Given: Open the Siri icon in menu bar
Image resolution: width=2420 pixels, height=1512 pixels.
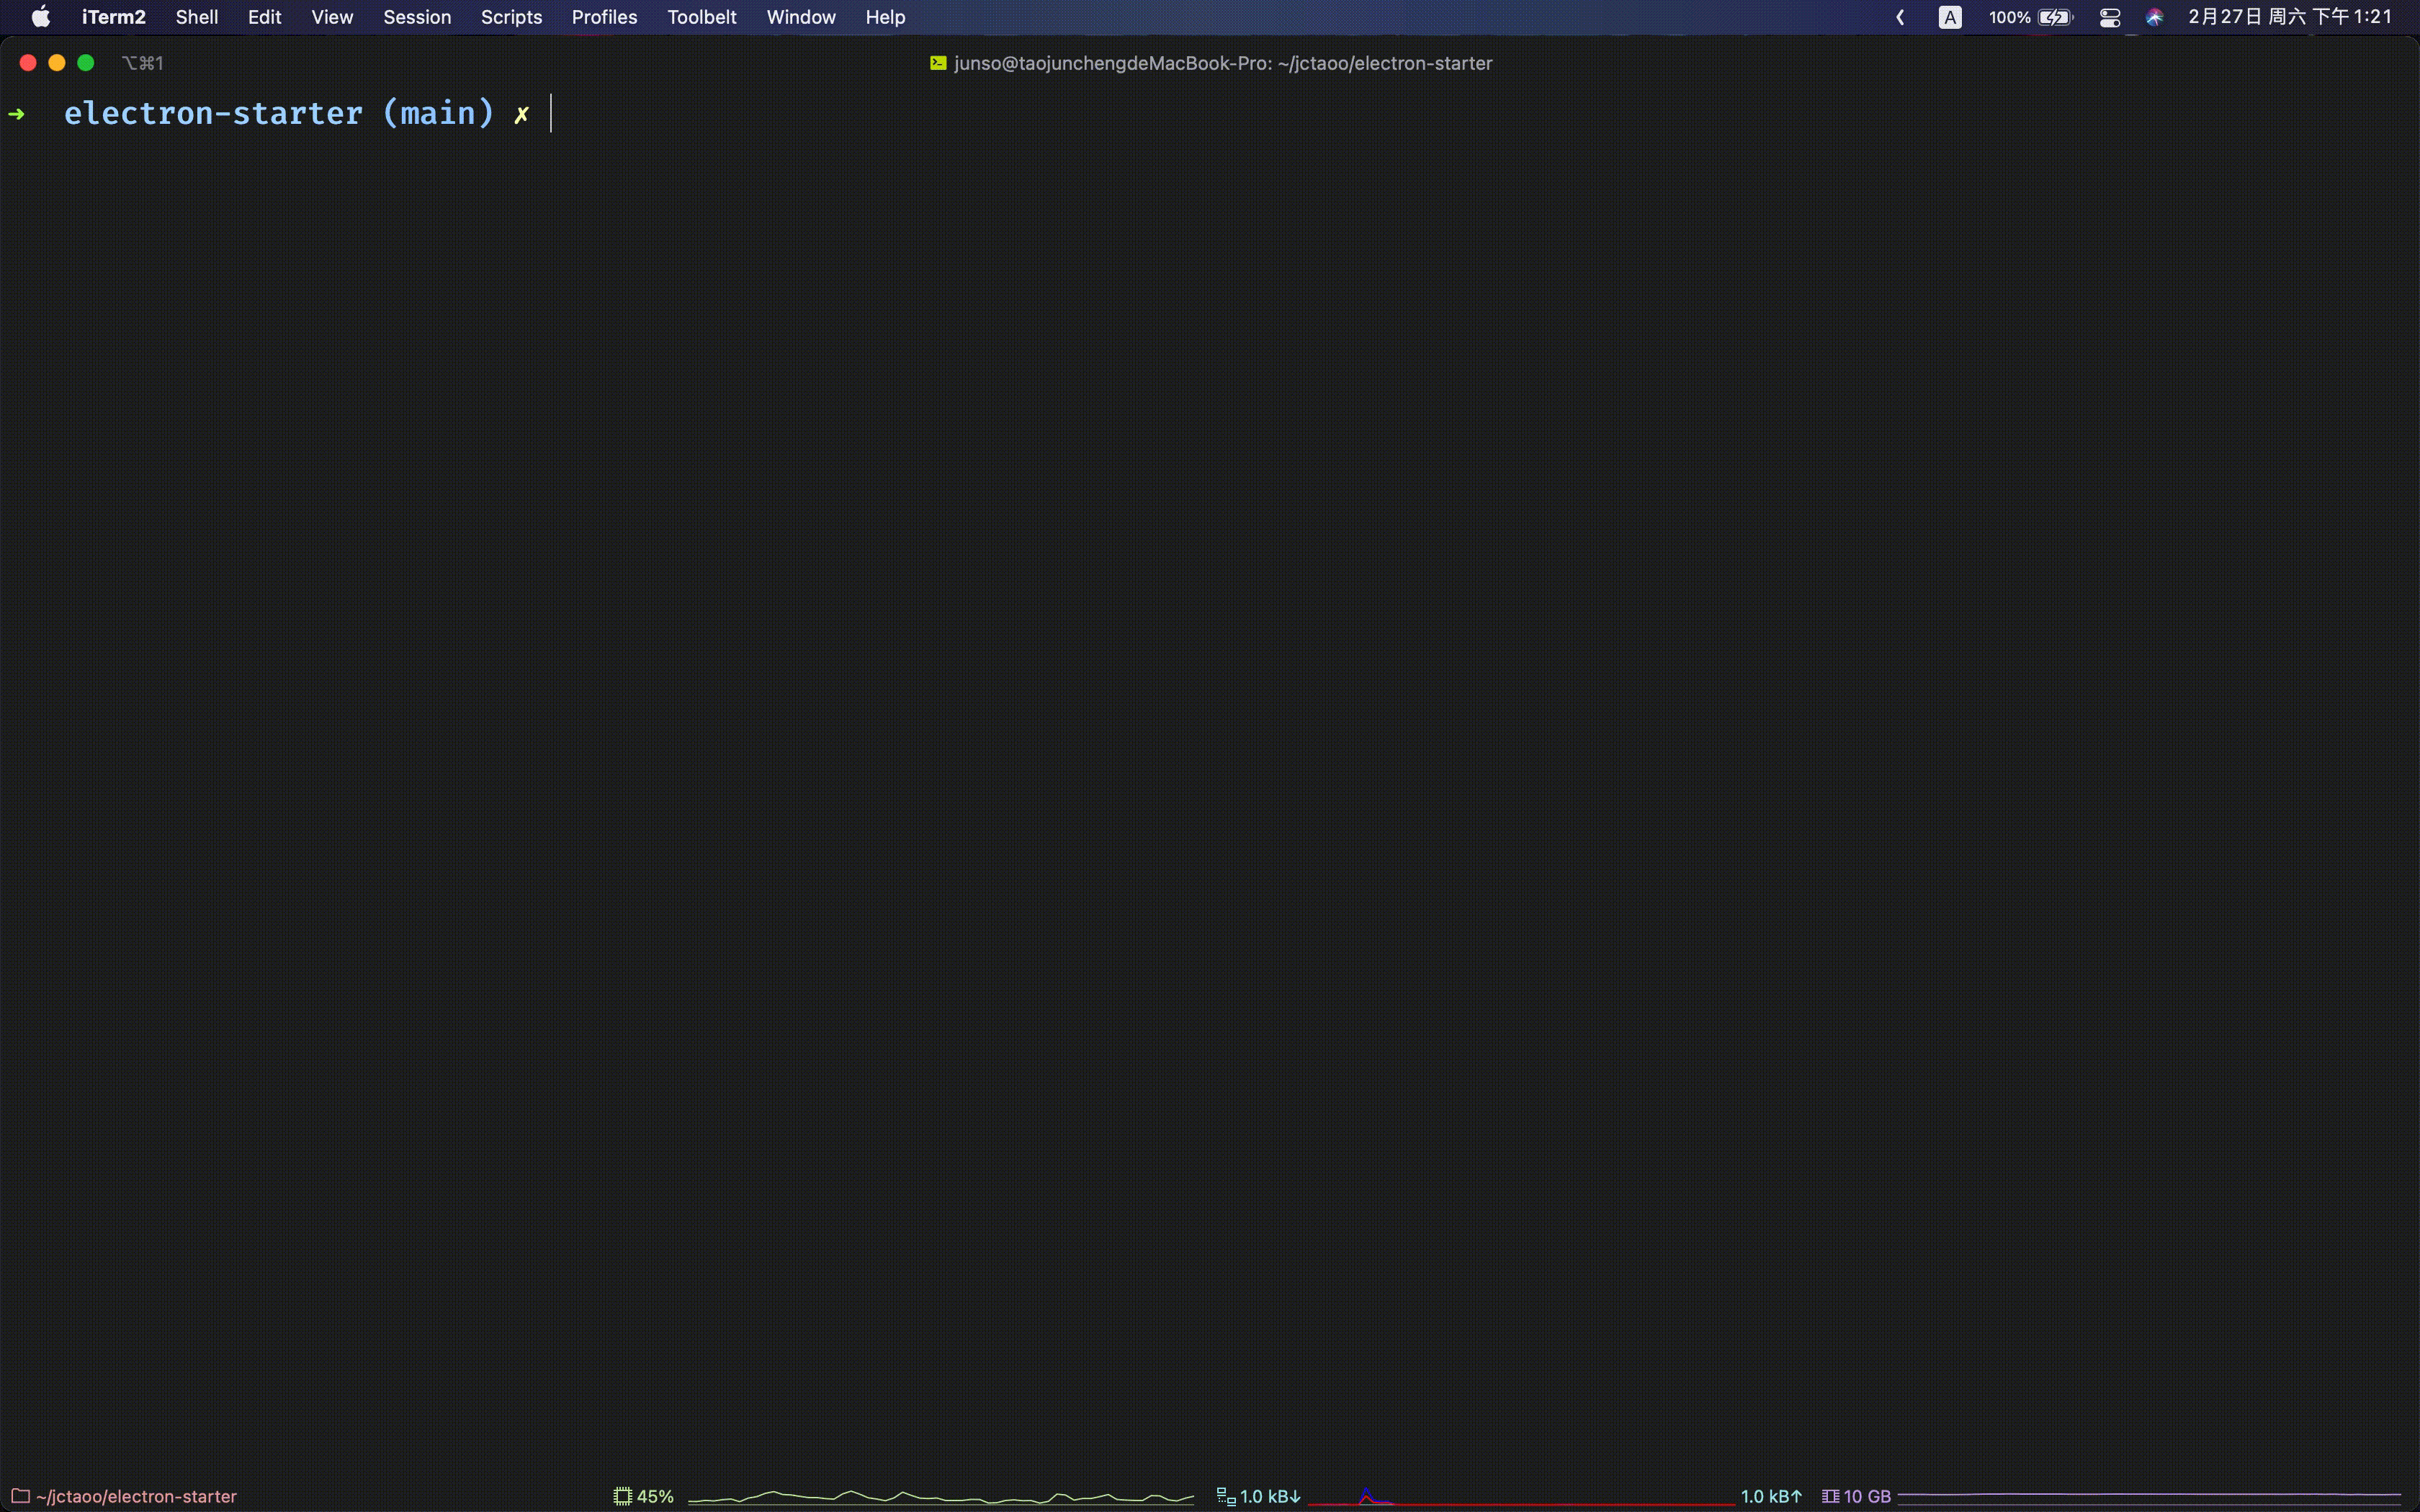Looking at the screenshot, I should click(x=2154, y=17).
